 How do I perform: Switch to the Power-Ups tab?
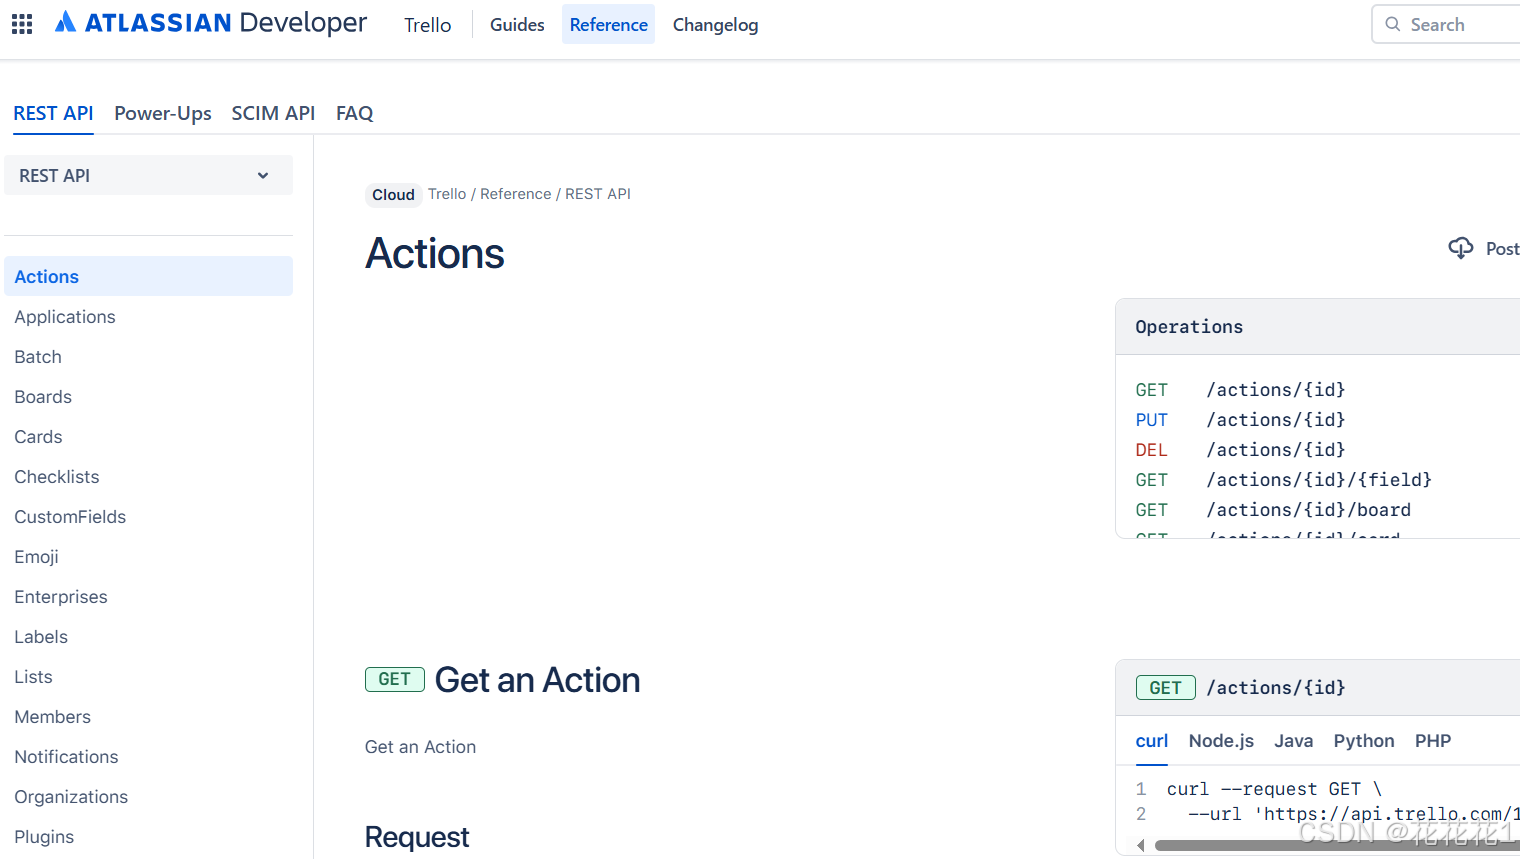(163, 113)
